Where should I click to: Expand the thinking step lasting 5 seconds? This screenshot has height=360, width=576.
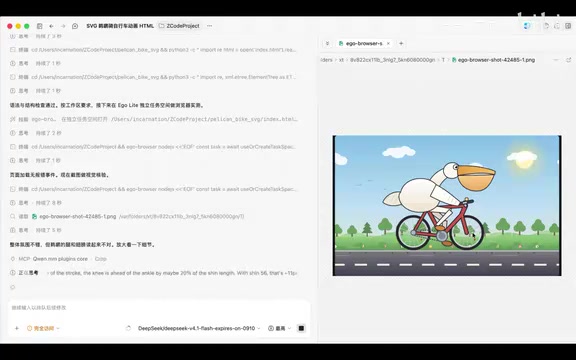(x=36, y=230)
